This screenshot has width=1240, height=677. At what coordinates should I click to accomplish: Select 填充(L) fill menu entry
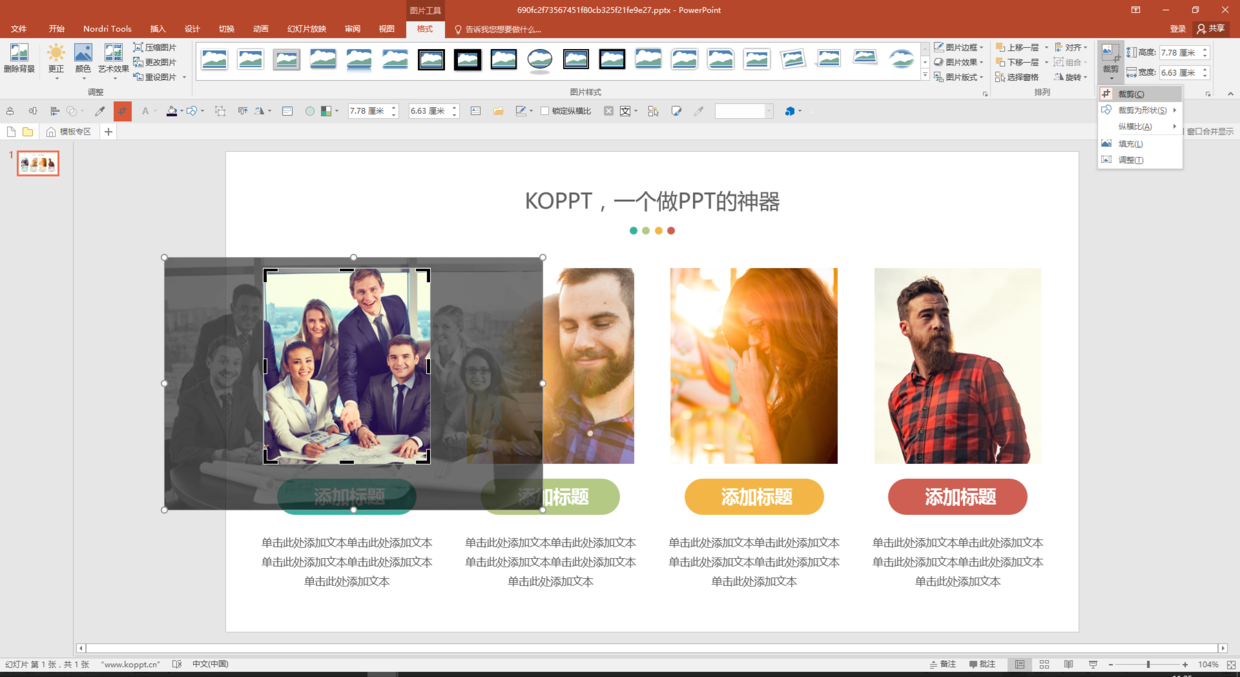point(1140,143)
